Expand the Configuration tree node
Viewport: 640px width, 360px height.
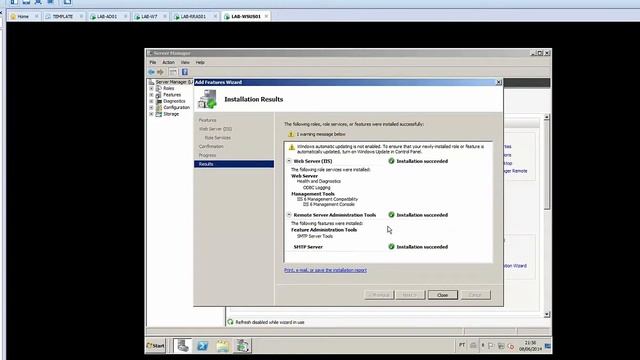pyautogui.click(x=151, y=108)
